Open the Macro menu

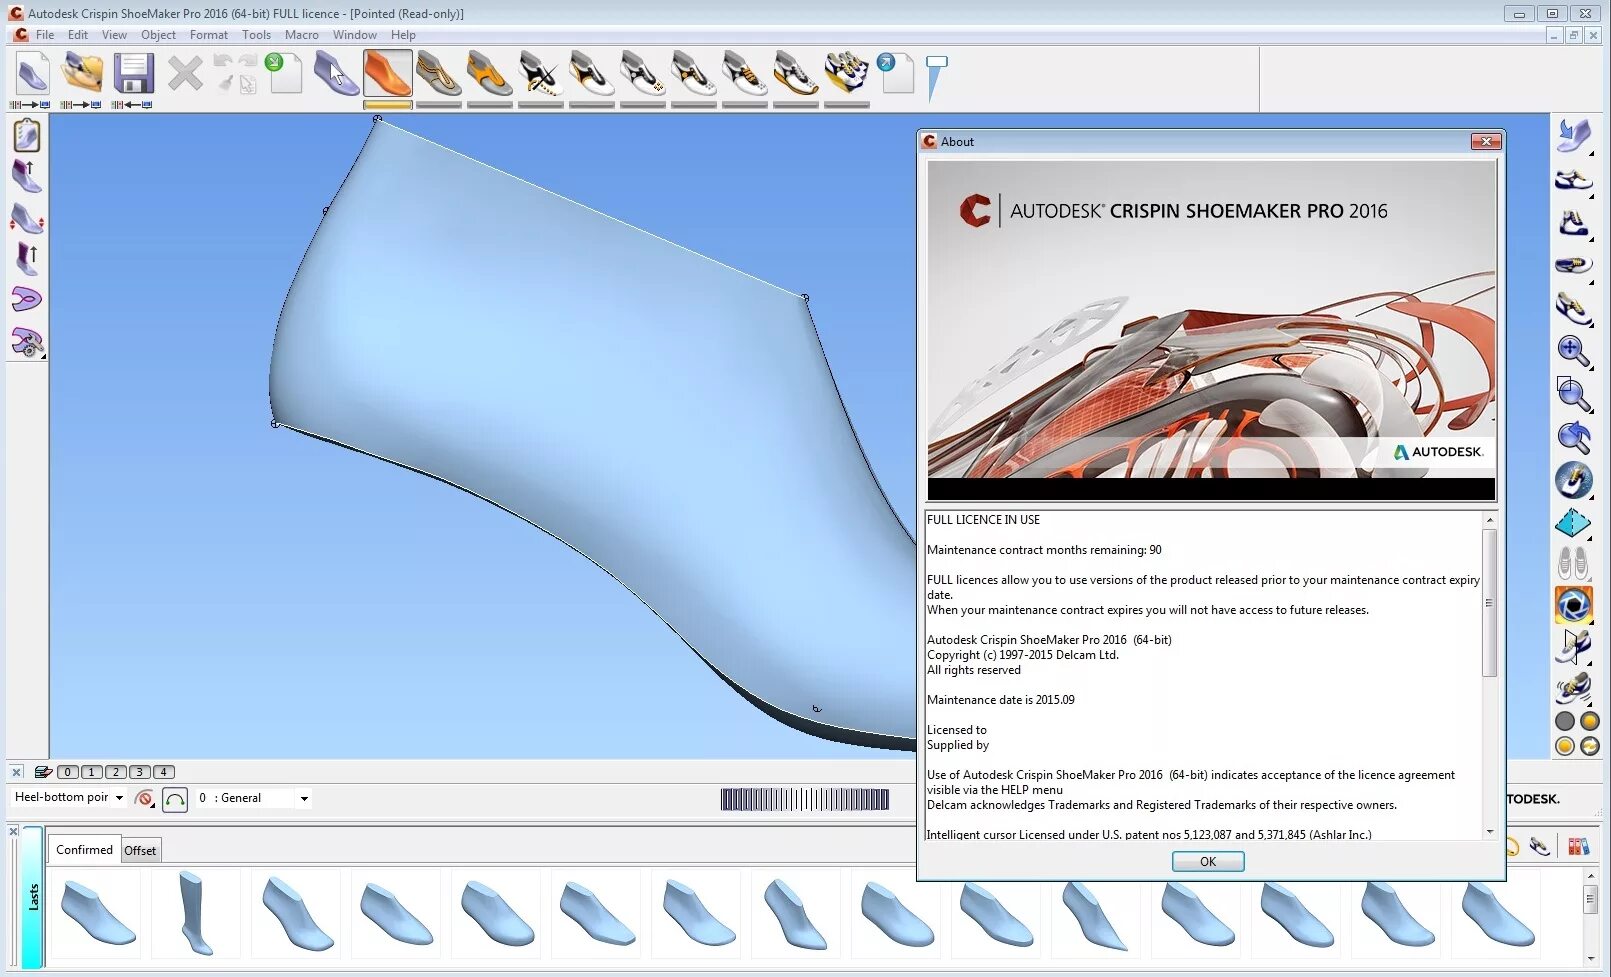click(x=302, y=35)
